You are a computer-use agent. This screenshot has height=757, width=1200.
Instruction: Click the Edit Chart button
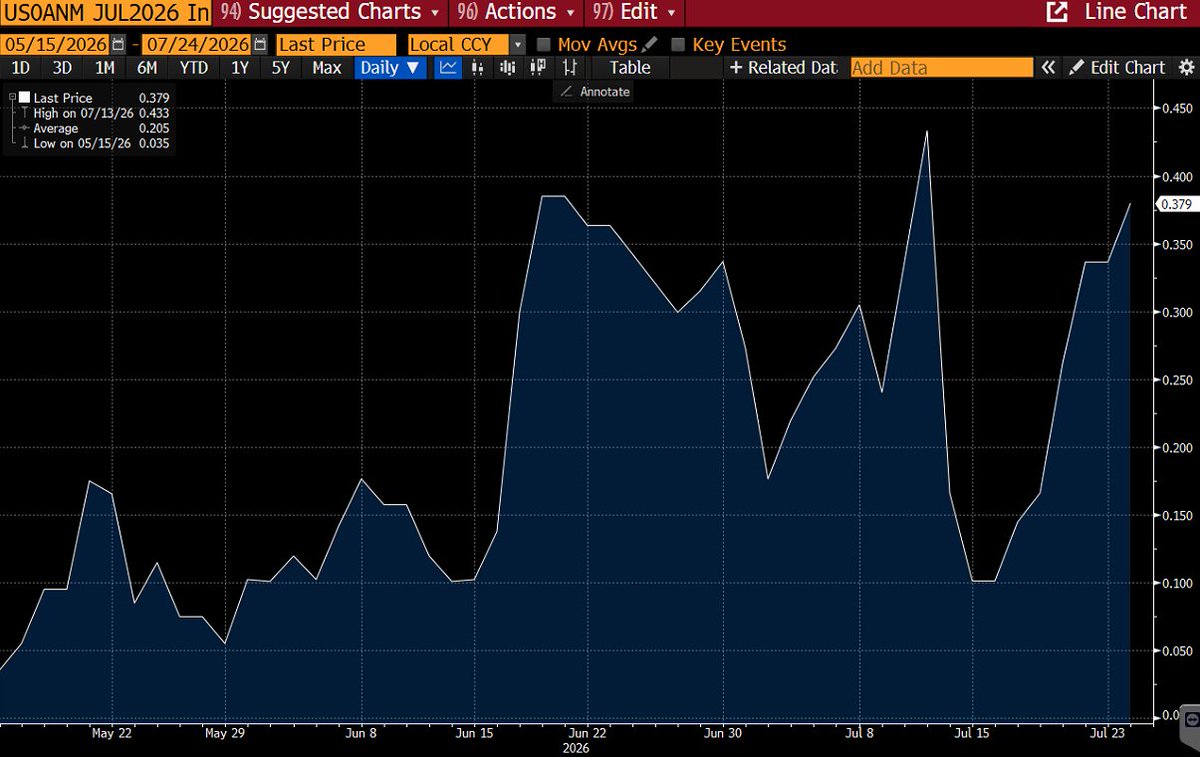pos(1117,67)
